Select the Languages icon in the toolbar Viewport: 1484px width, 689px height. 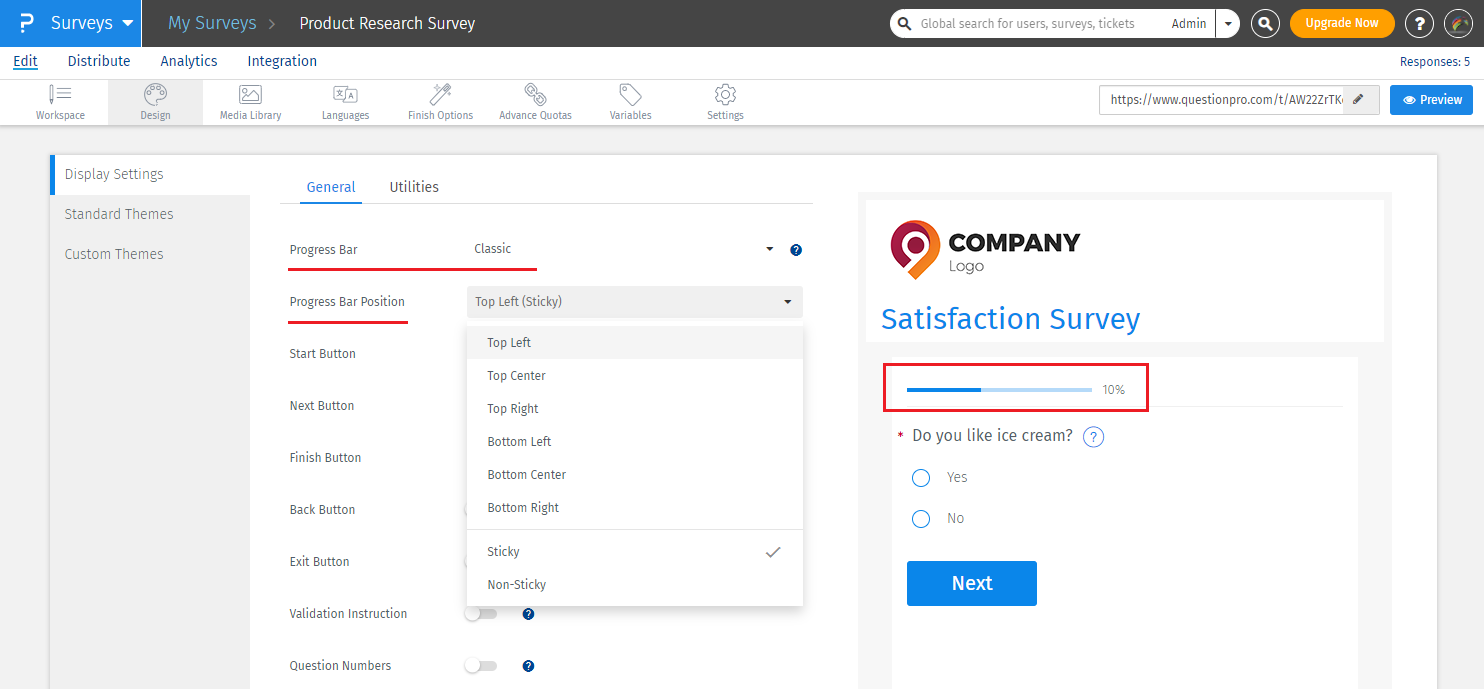345,101
